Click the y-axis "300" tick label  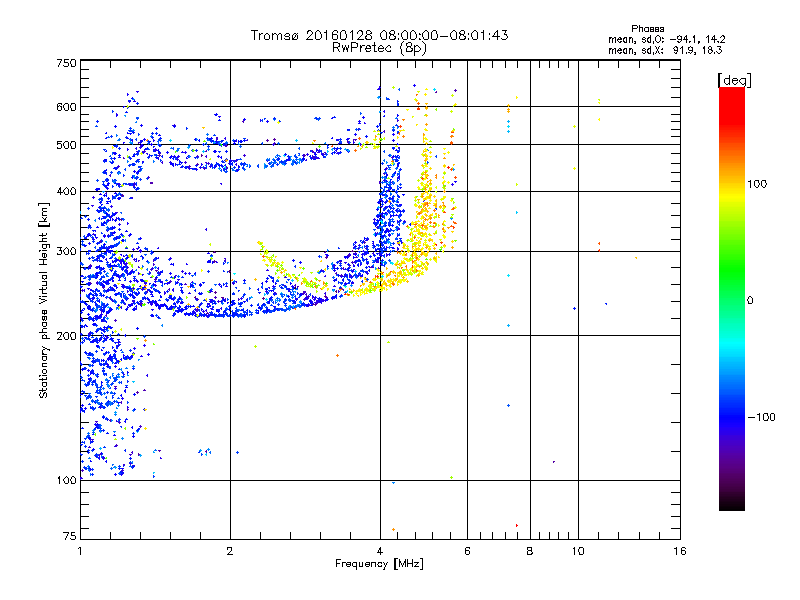pyautogui.click(x=66, y=252)
